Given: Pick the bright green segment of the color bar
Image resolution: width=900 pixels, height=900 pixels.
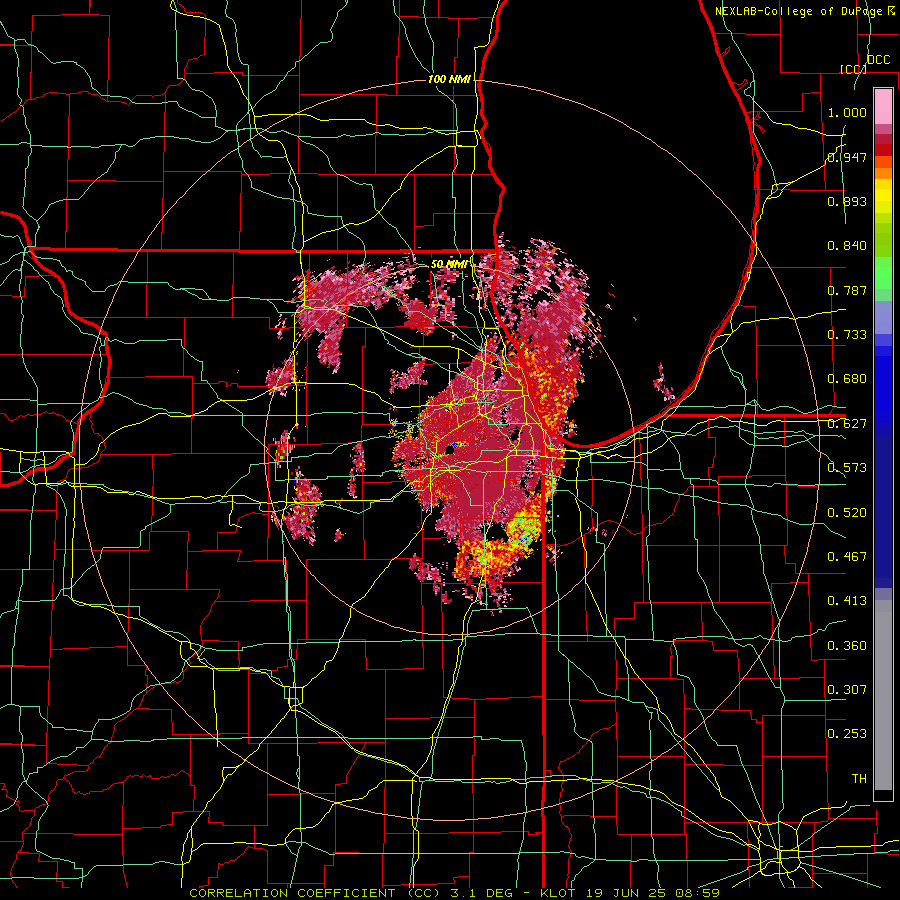Looking at the screenshot, I should click(883, 273).
